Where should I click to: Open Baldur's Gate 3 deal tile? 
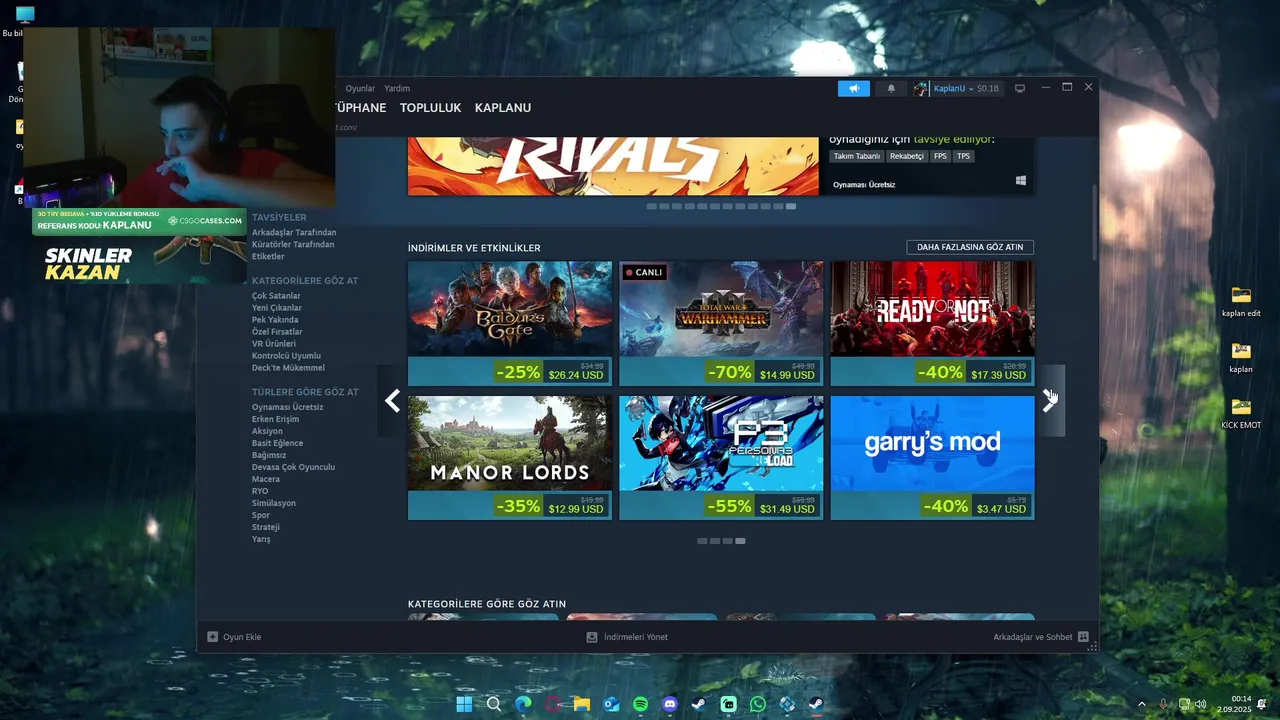tap(510, 324)
